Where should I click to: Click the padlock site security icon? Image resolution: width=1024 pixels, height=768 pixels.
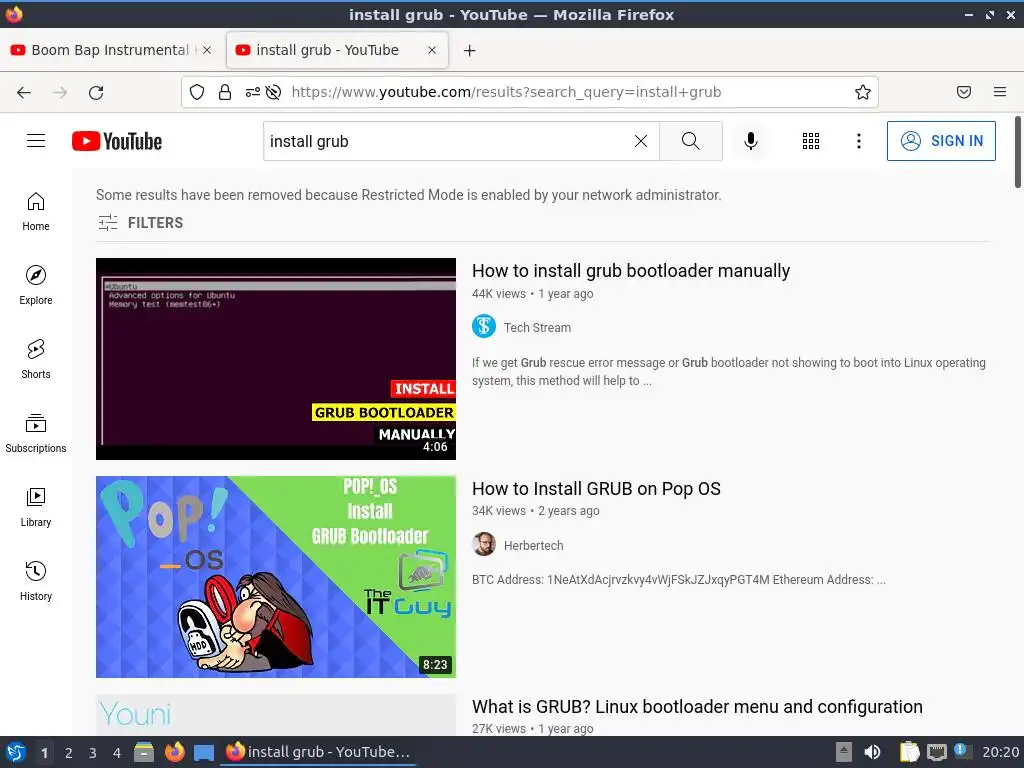(225, 92)
